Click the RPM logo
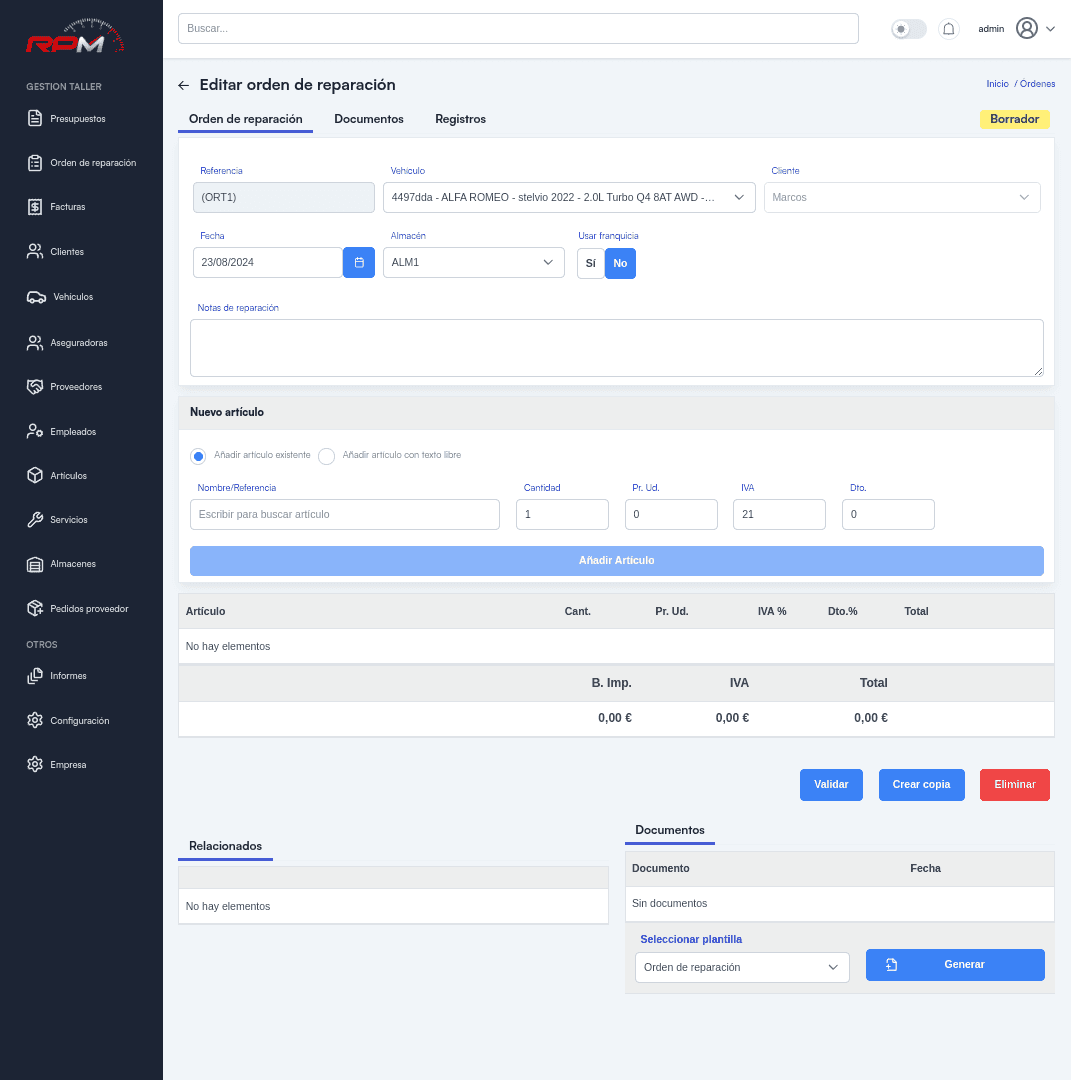This screenshot has height=1080, width=1071. tap(75, 37)
